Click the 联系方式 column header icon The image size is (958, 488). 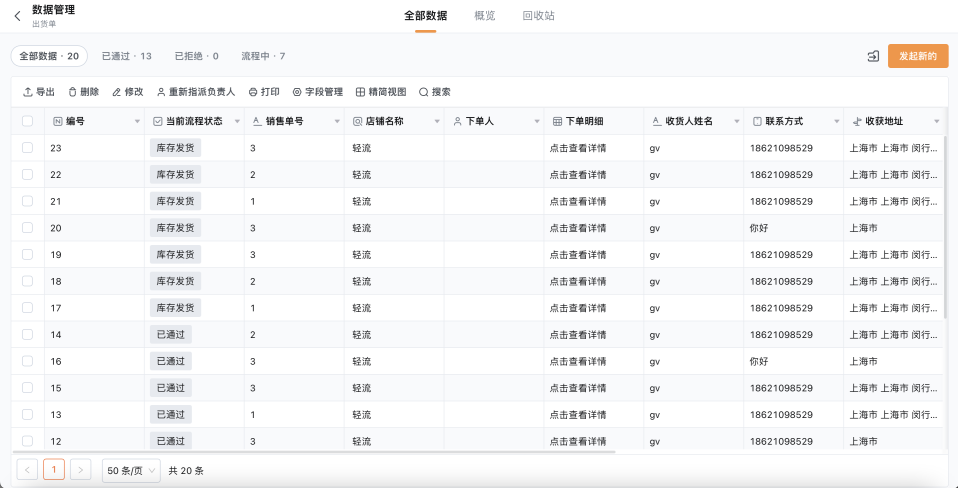(757, 122)
